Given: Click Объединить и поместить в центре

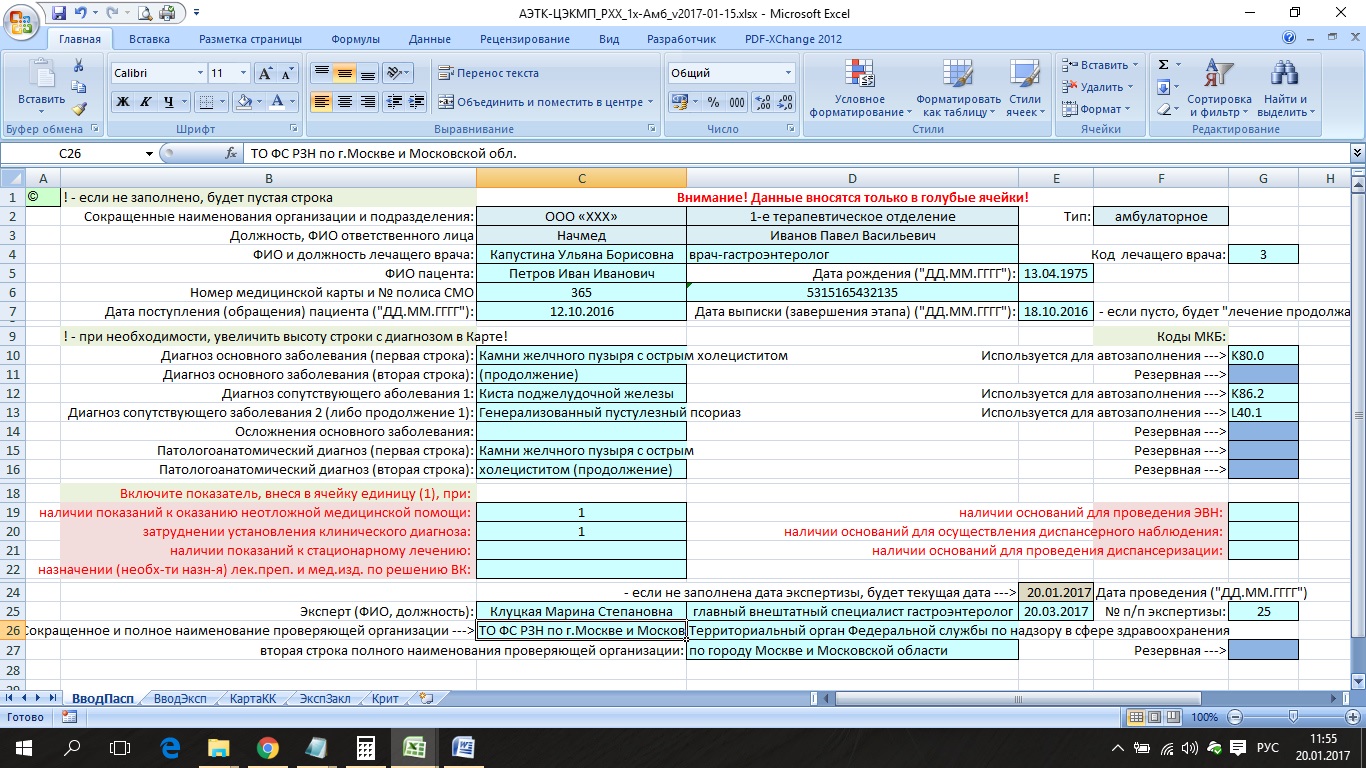Looking at the screenshot, I should point(540,102).
